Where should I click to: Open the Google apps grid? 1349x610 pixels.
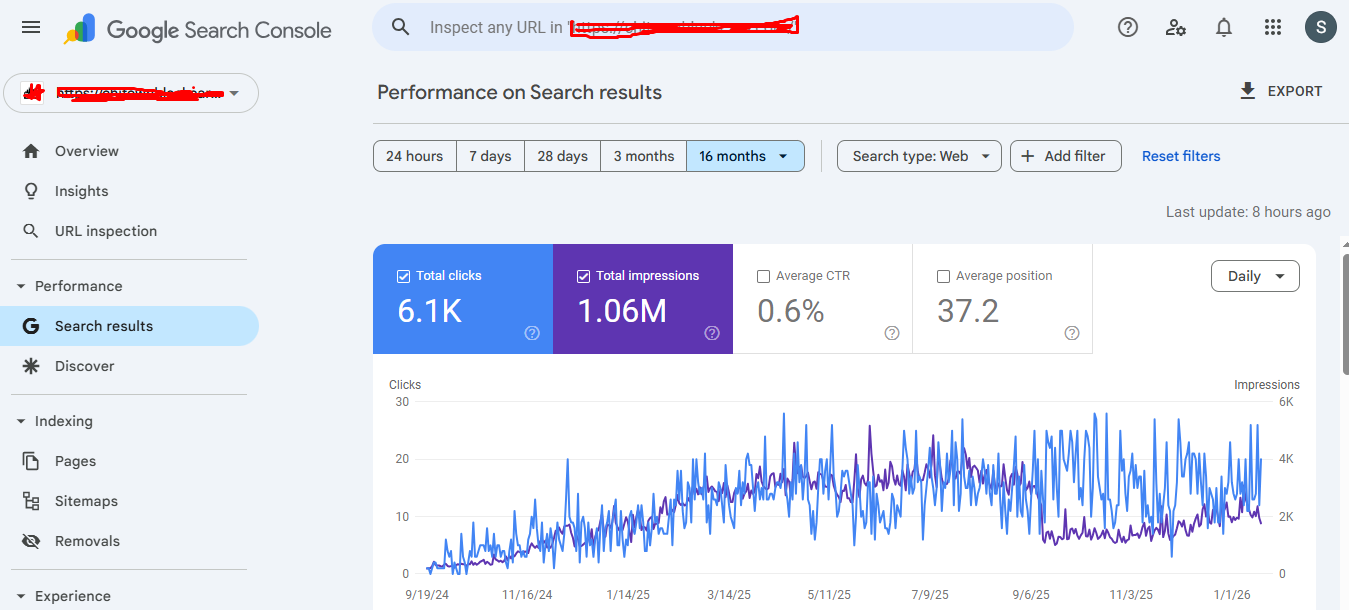[1273, 27]
